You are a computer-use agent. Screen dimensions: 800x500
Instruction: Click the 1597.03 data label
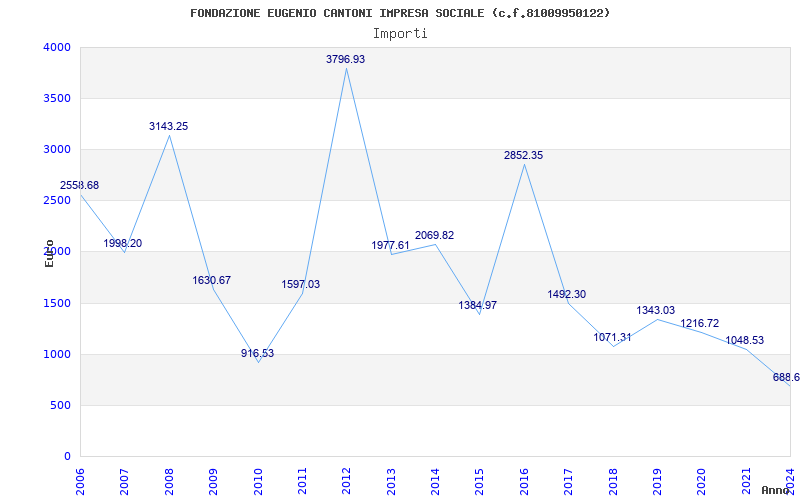pyautogui.click(x=301, y=285)
